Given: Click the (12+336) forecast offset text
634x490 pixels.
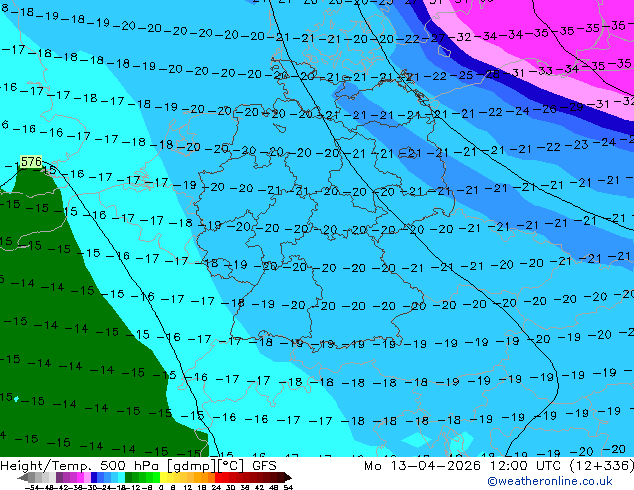Looking at the screenshot, I should 602,466.
